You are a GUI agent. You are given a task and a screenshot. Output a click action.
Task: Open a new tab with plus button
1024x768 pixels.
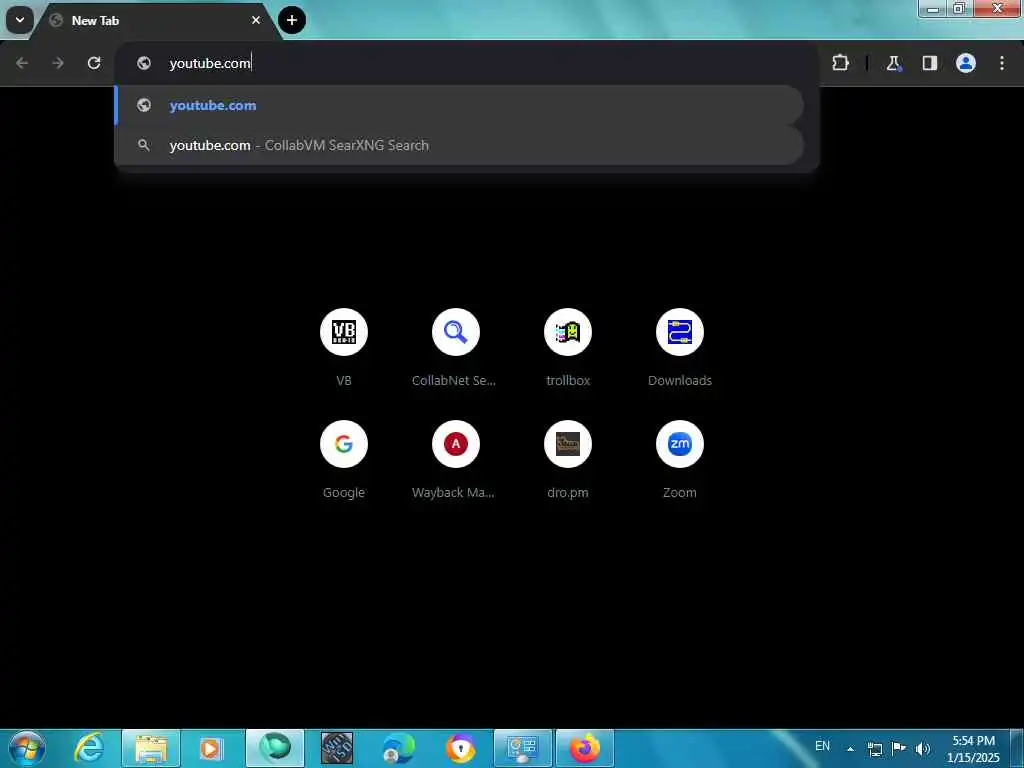[292, 20]
